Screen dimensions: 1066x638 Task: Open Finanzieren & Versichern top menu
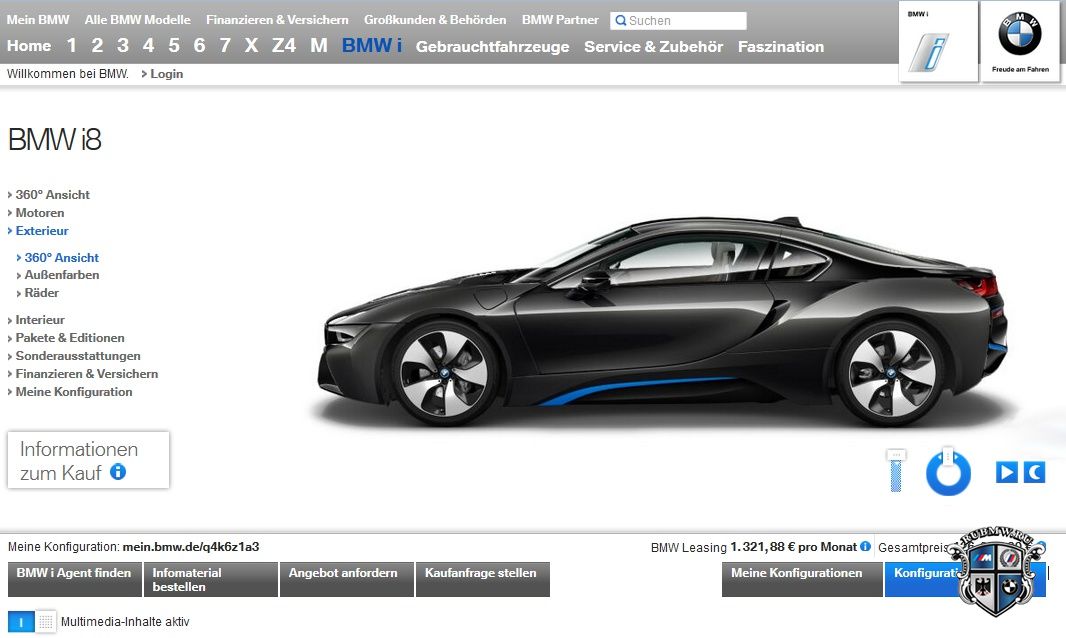[277, 20]
